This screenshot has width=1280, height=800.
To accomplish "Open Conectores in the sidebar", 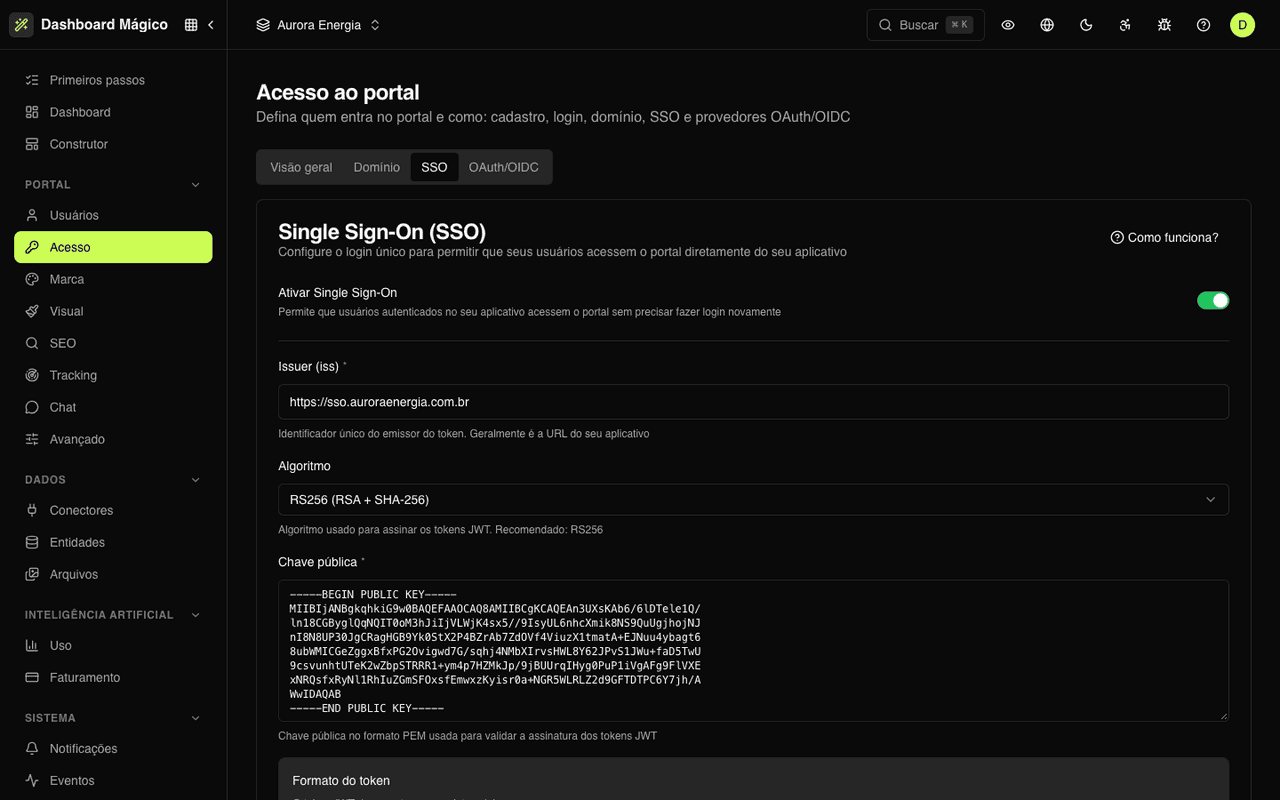I will coord(113,510).
